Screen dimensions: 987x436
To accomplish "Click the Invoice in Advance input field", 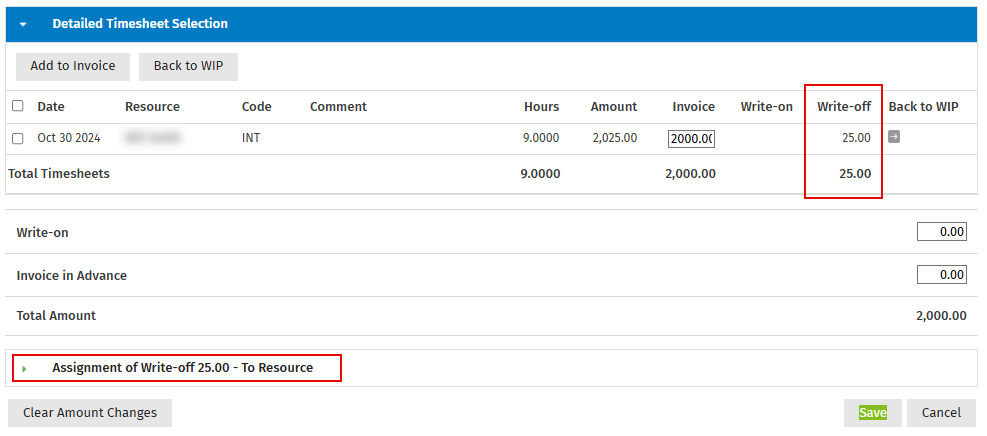I will [x=942, y=274].
